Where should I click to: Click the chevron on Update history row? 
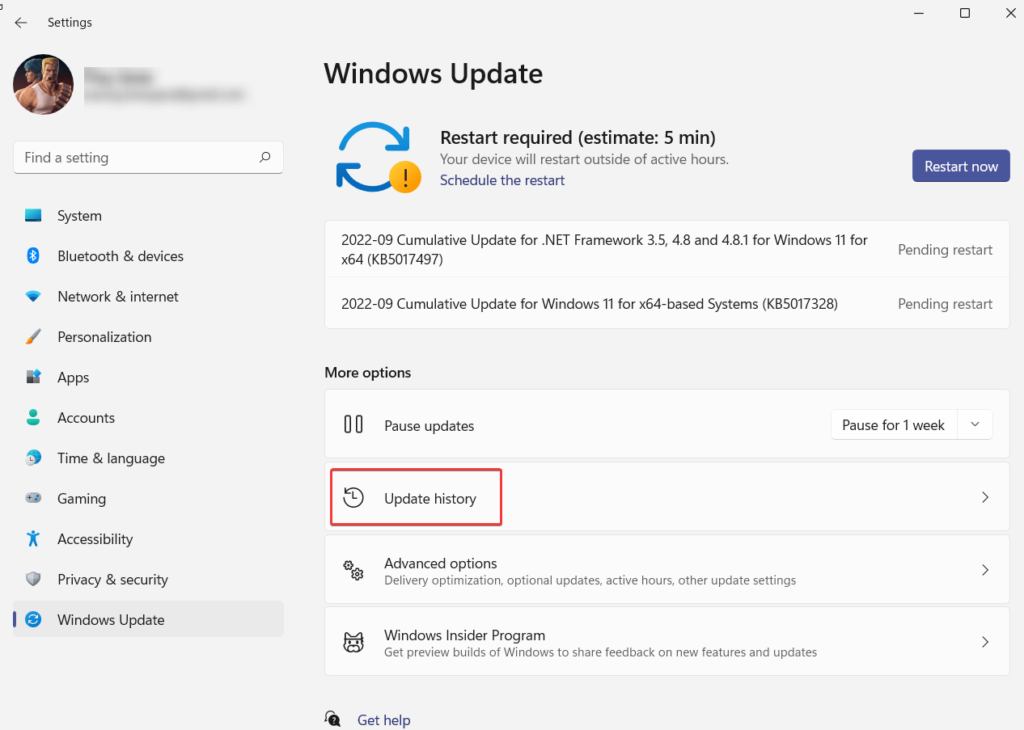[x=985, y=498]
